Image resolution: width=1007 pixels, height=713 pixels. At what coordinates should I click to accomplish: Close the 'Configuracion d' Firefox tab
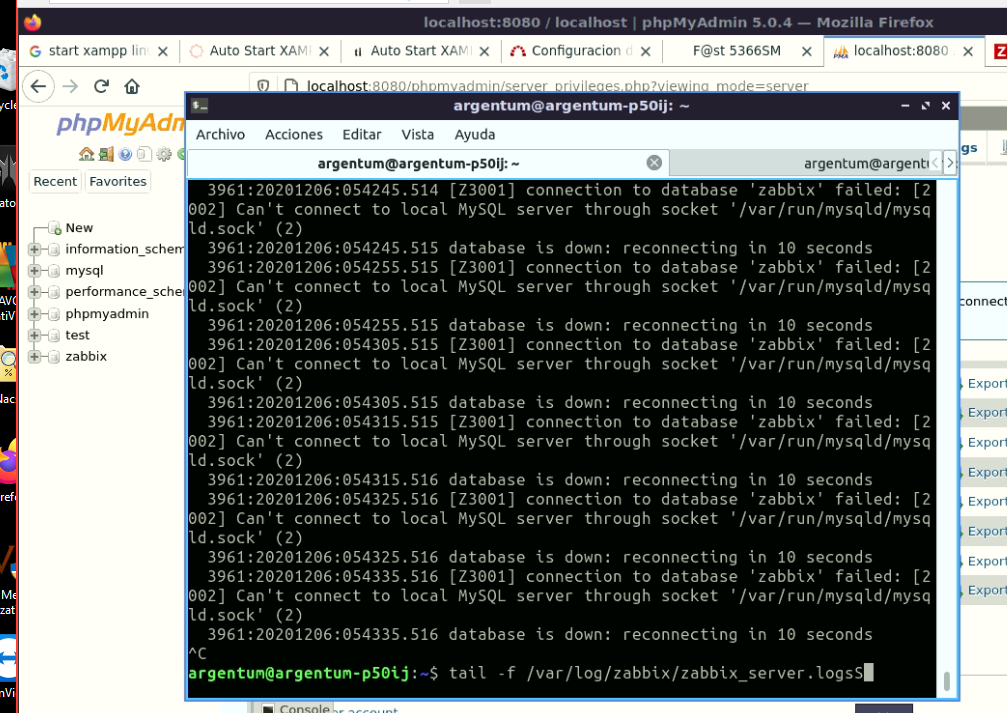pos(645,51)
